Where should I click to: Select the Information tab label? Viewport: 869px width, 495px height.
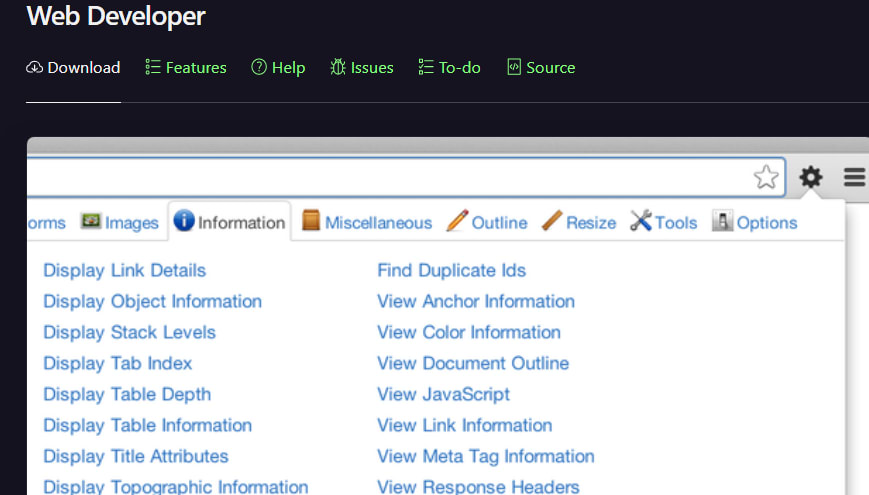point(242,223)
